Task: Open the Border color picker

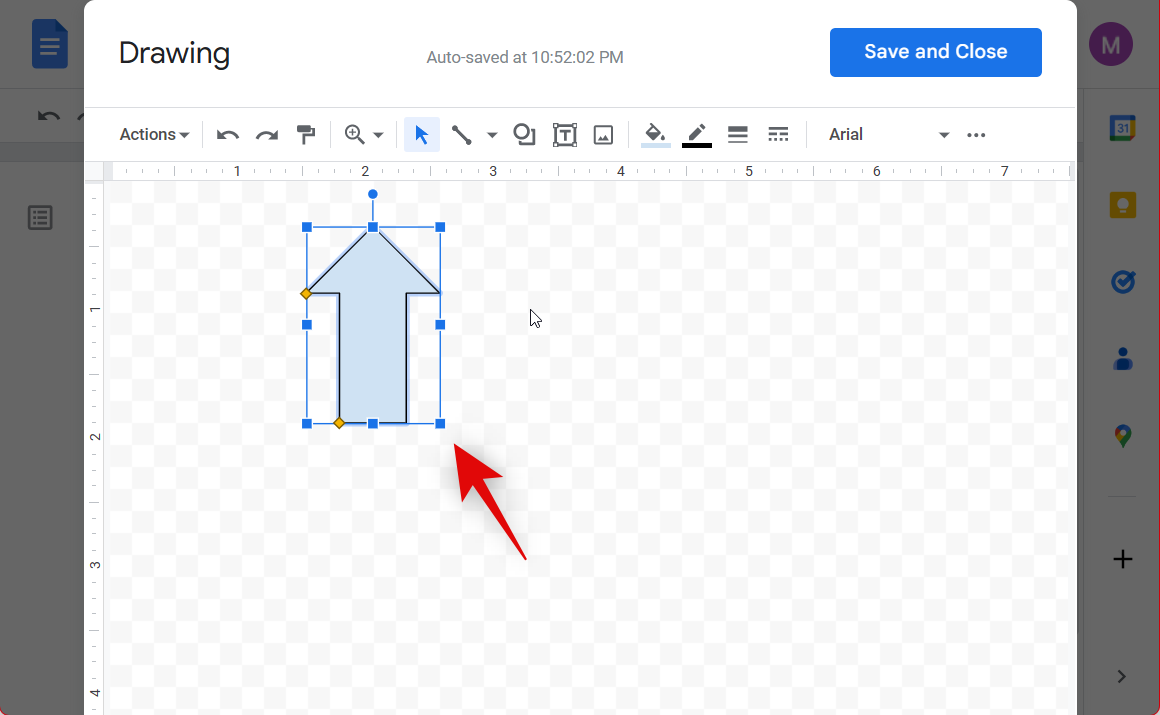Action: click(x=696, y=135)
